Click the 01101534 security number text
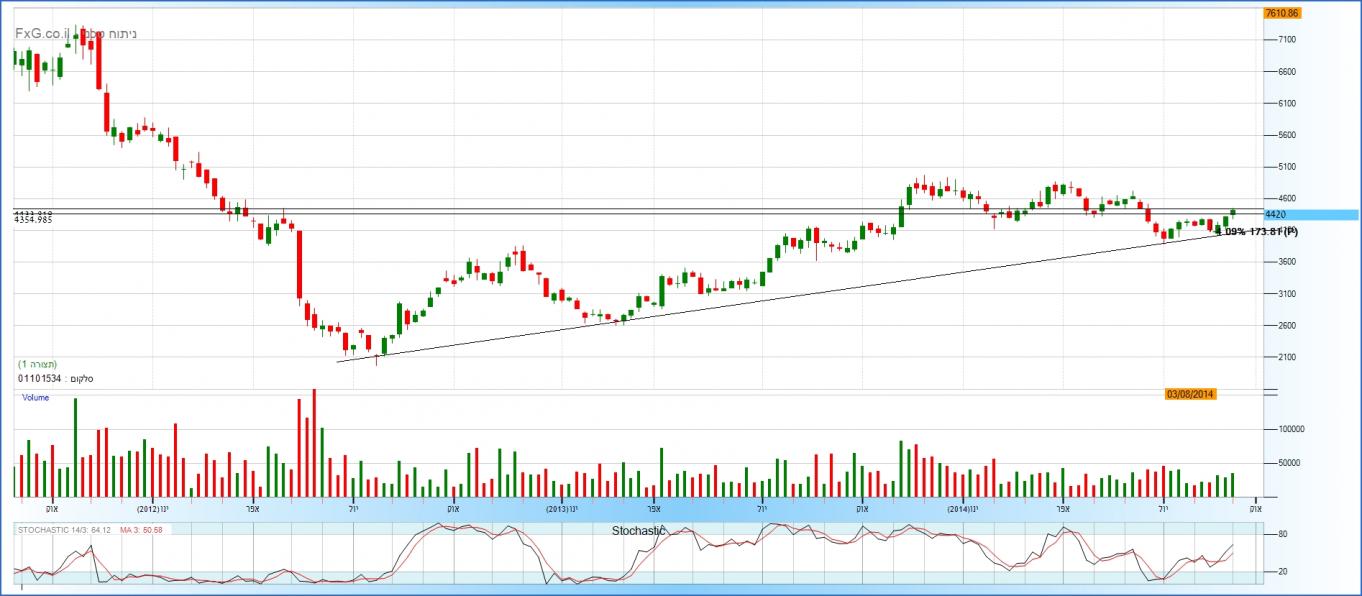 pyautogui.click(x=38, y=379)
